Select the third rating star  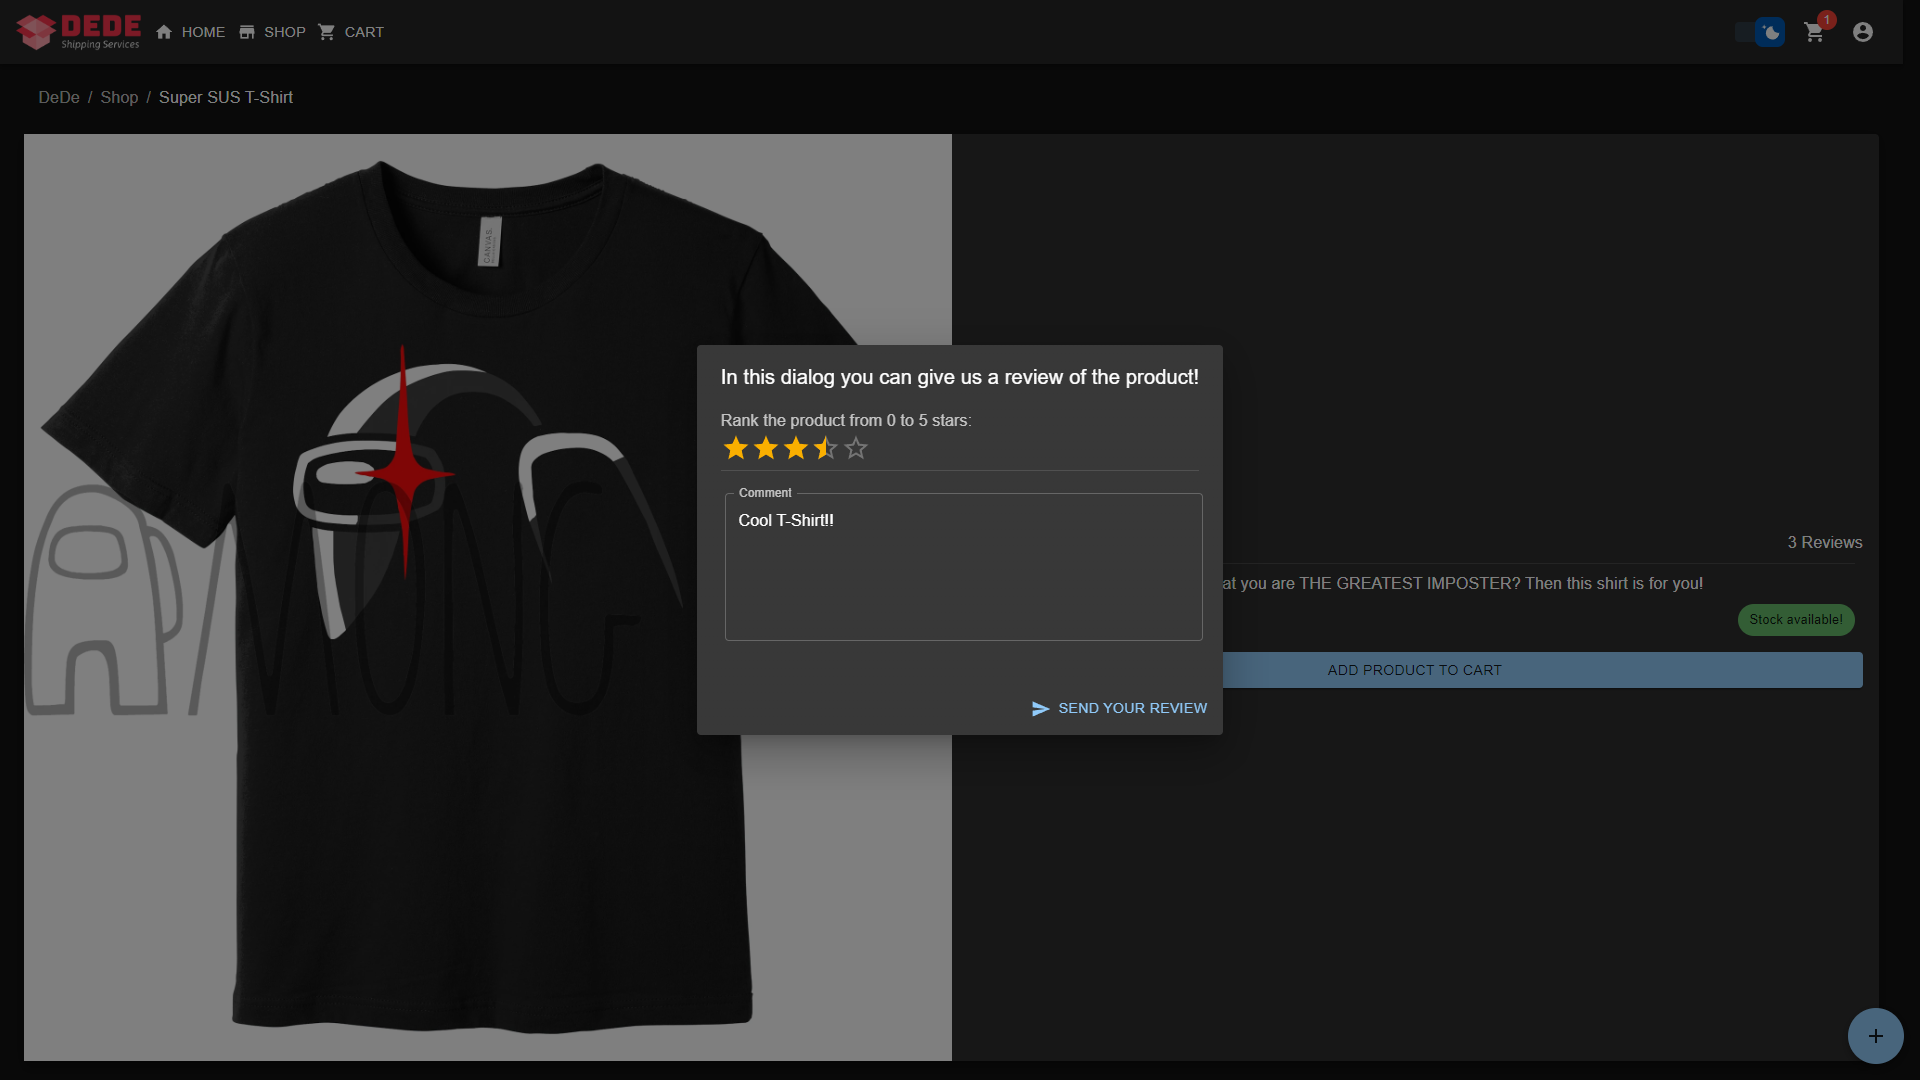click(796, 449)
